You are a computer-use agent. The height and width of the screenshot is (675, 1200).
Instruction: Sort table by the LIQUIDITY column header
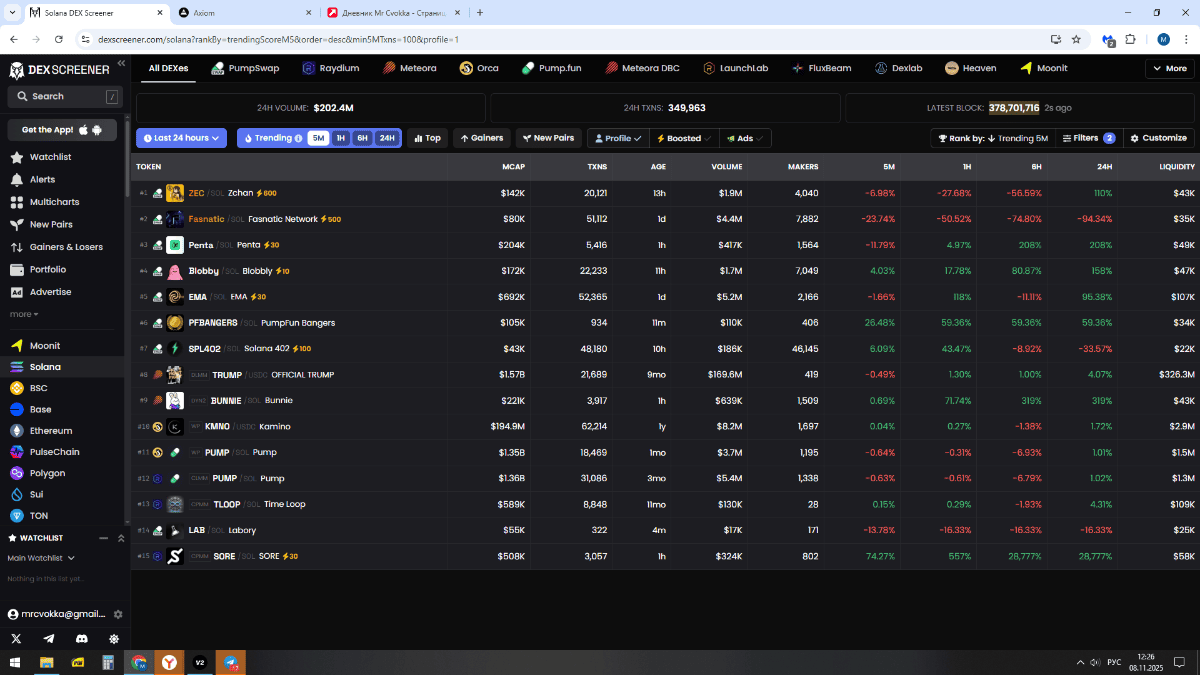tap(1176, 166)
